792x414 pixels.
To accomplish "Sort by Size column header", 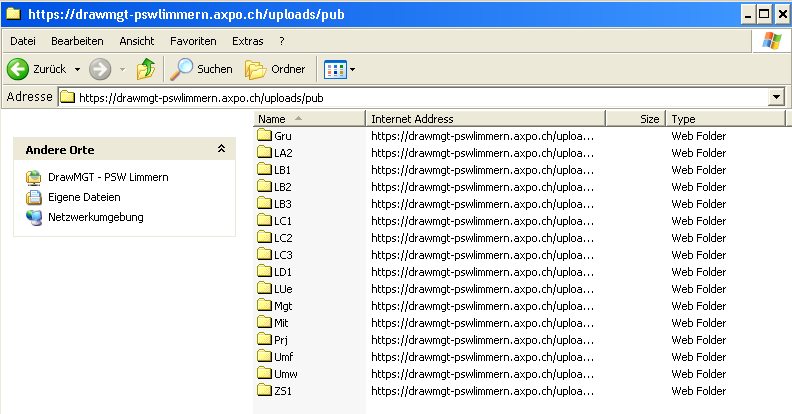I will 635,119.
